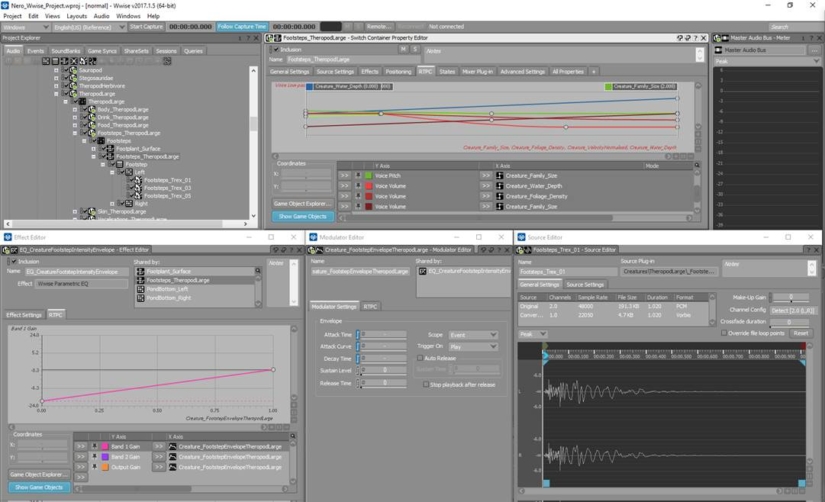
Task: Click the blue loop end marker at waveform bottom right
Action: pos(802,483)
